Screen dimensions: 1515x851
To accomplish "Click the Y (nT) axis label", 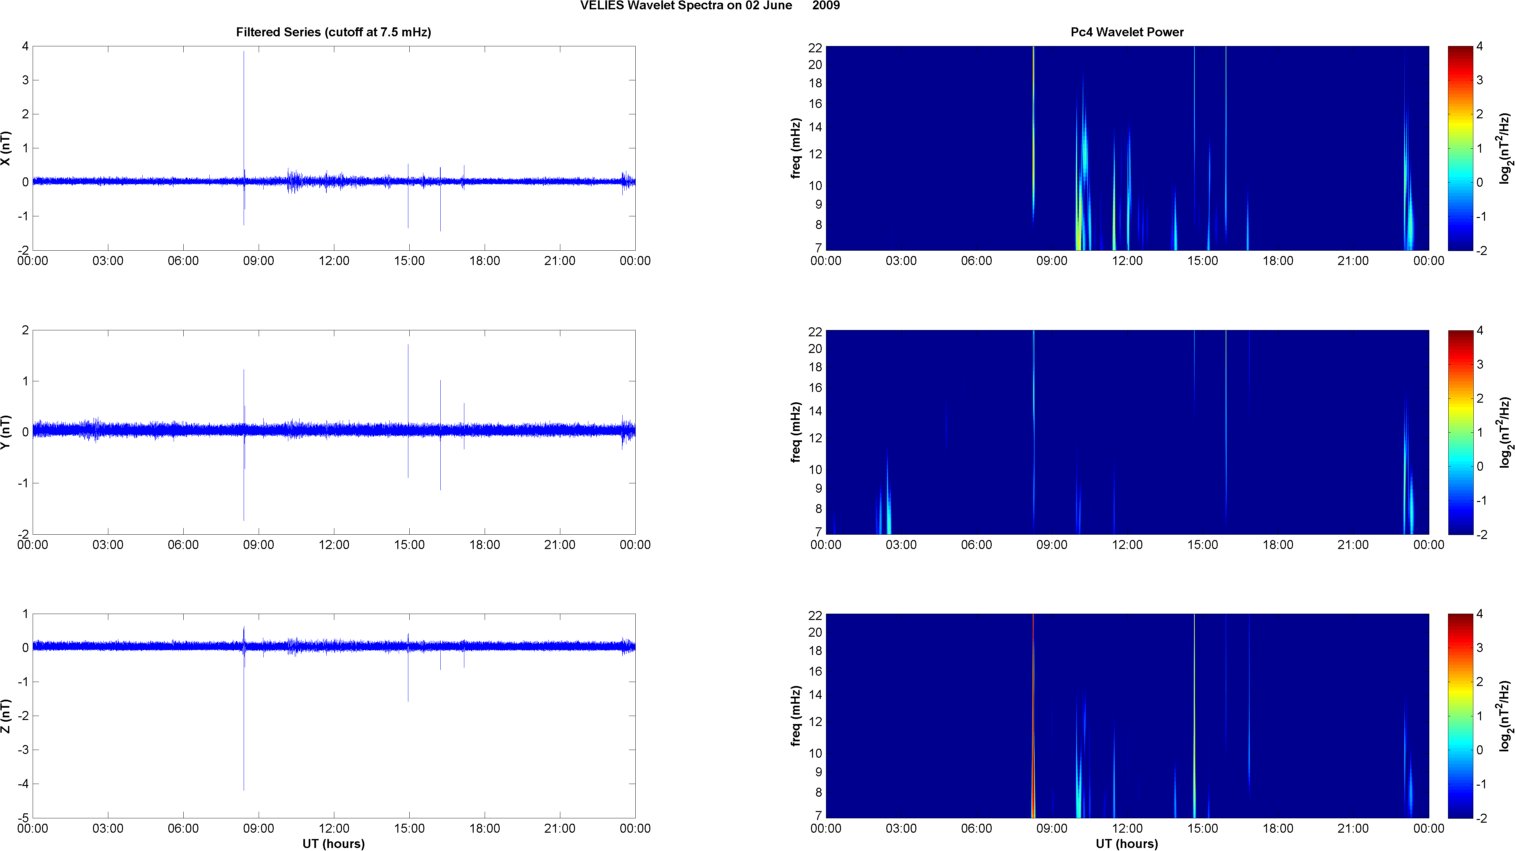I will (x=6, y=432).
